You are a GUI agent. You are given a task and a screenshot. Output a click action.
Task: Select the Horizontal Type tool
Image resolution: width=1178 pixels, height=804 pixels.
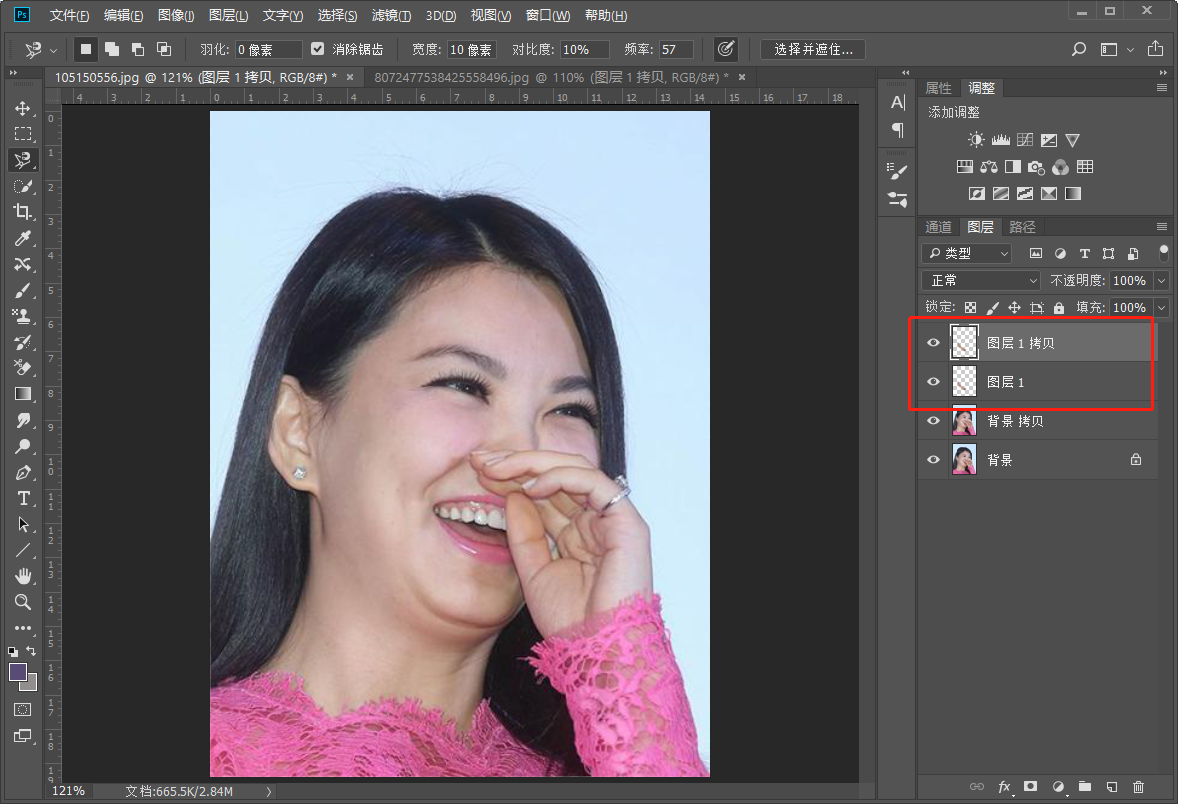point(22,498)
